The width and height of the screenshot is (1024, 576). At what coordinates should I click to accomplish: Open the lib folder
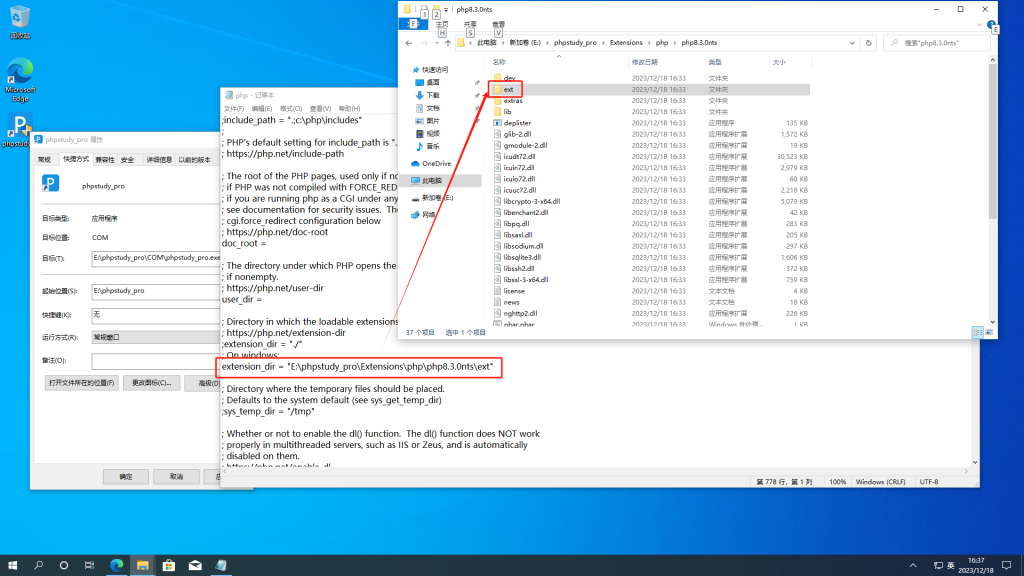(507, 112)
